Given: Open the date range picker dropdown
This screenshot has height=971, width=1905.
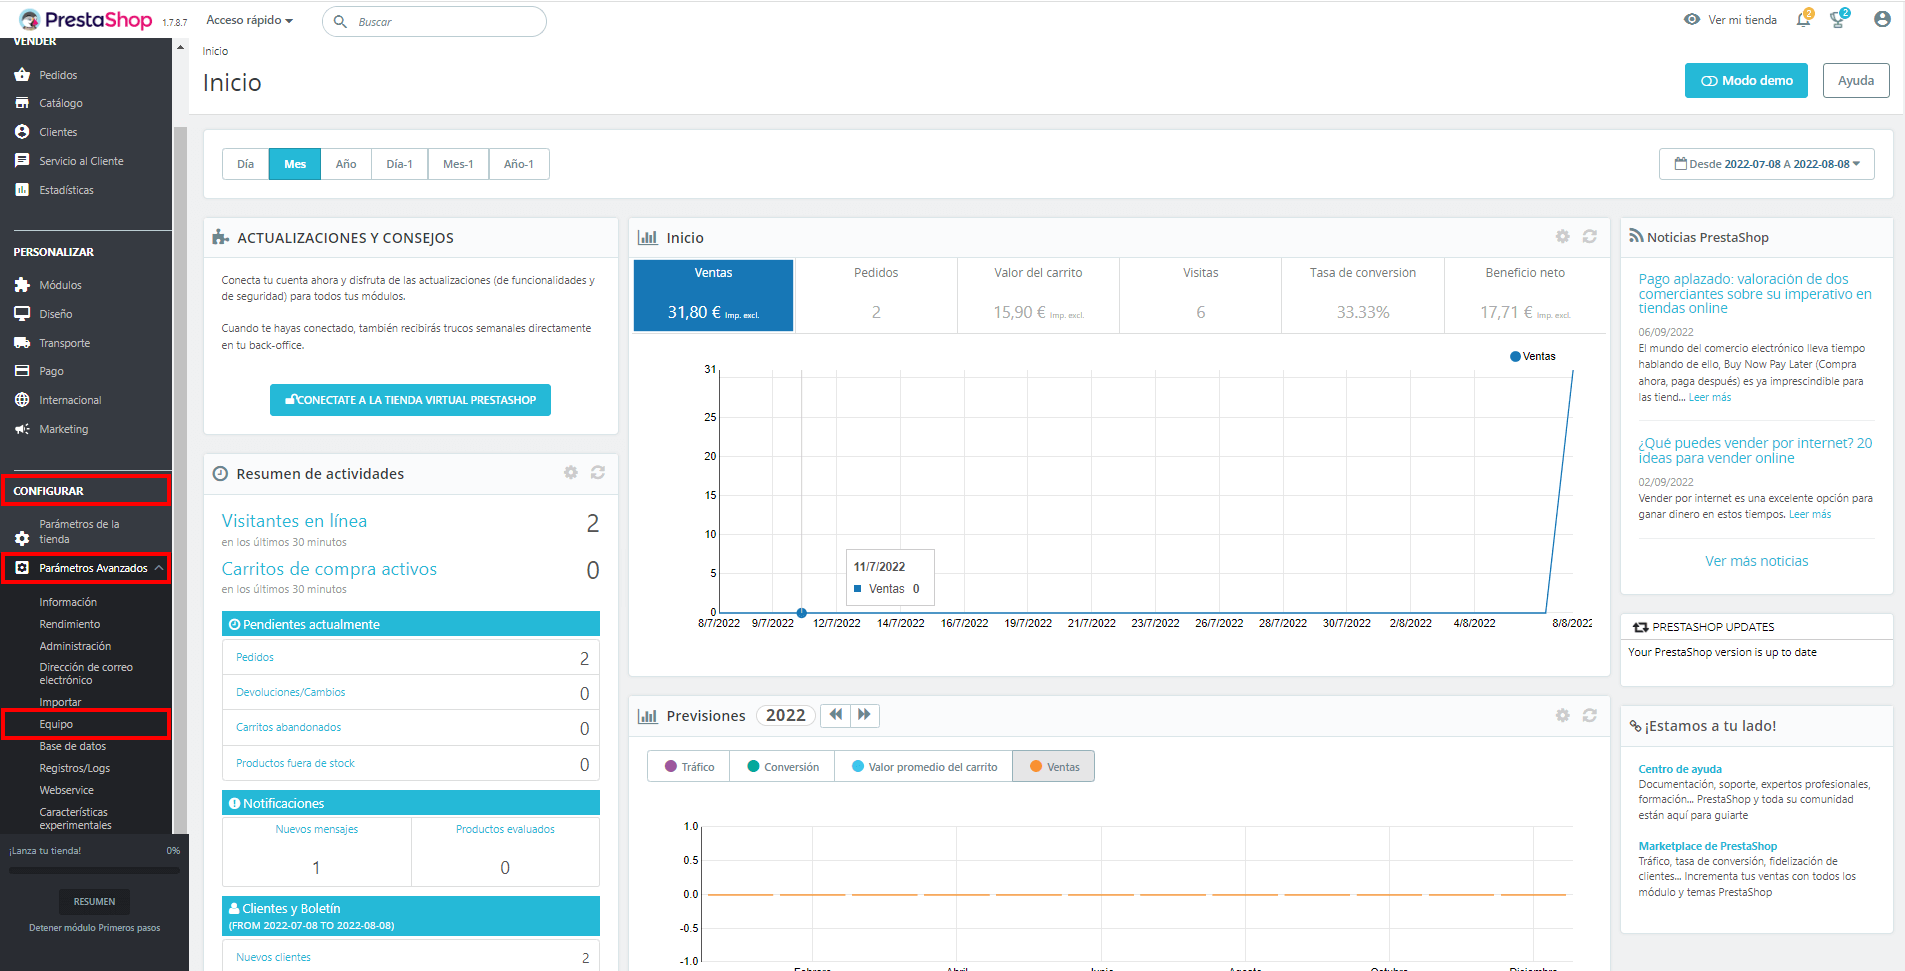Looking at the screenshot, I should [1767, 164].
